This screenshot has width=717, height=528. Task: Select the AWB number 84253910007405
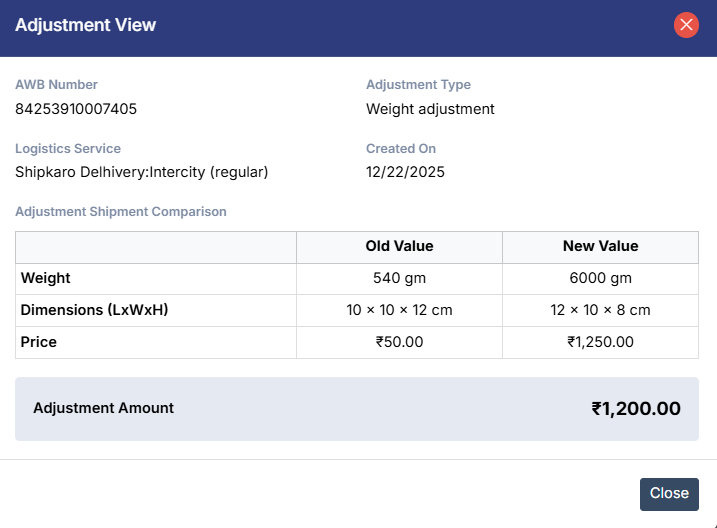point(76,109)
